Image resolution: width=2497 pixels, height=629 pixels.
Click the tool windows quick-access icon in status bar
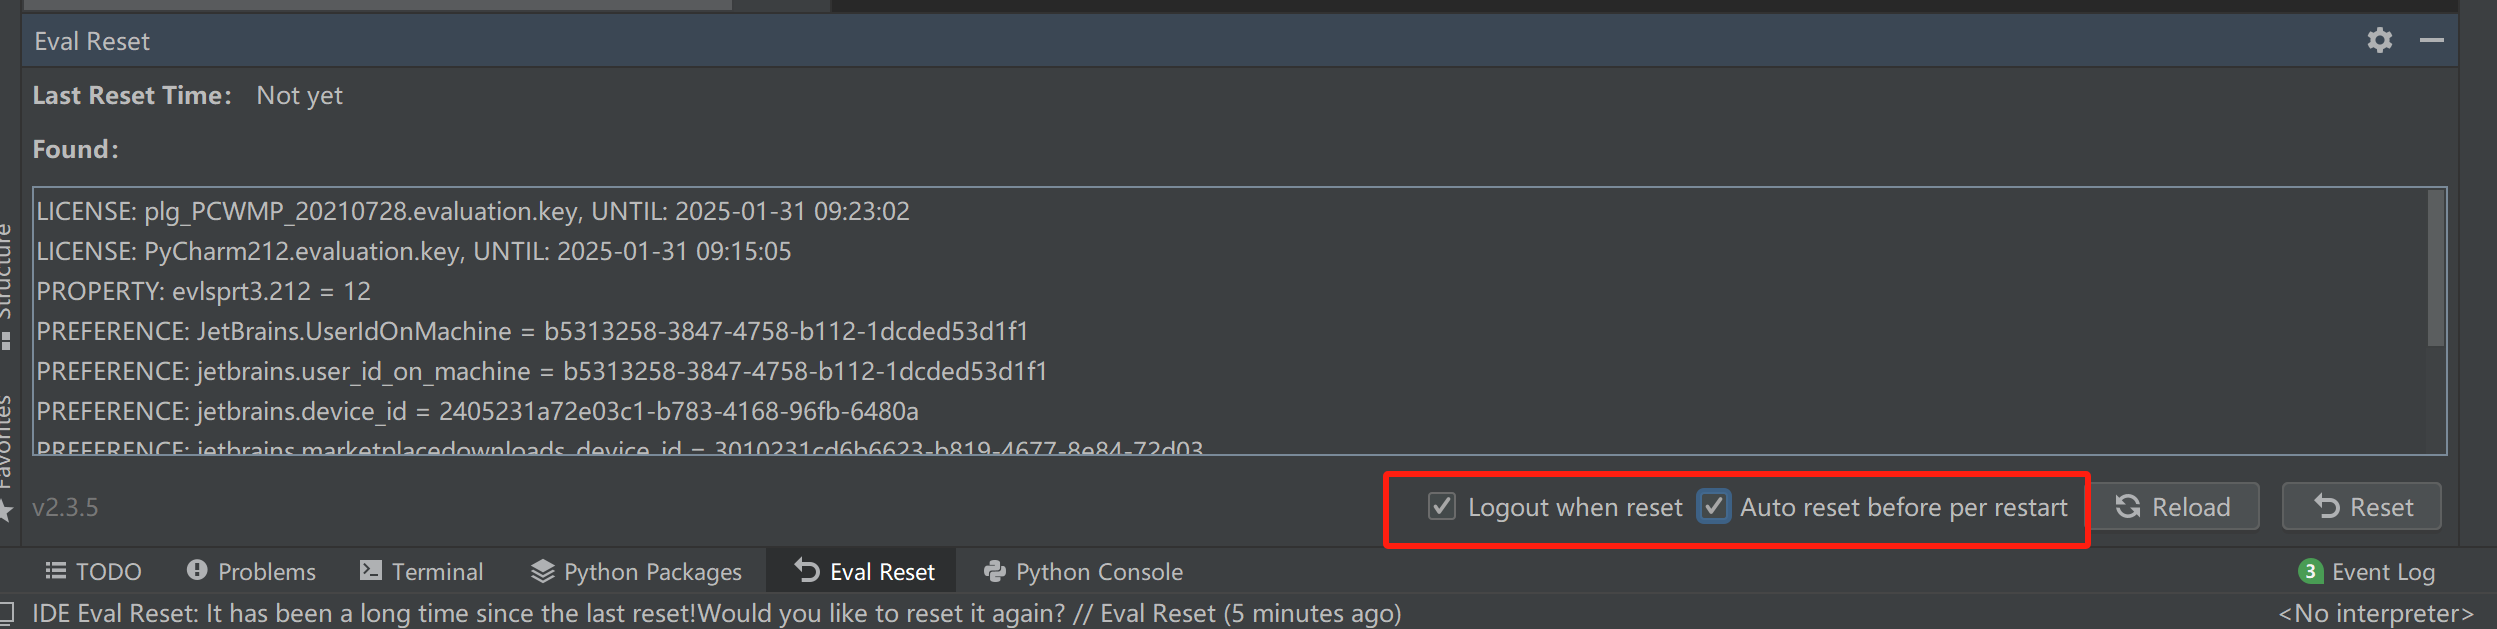pyautogui.click(x=7, y=612)
